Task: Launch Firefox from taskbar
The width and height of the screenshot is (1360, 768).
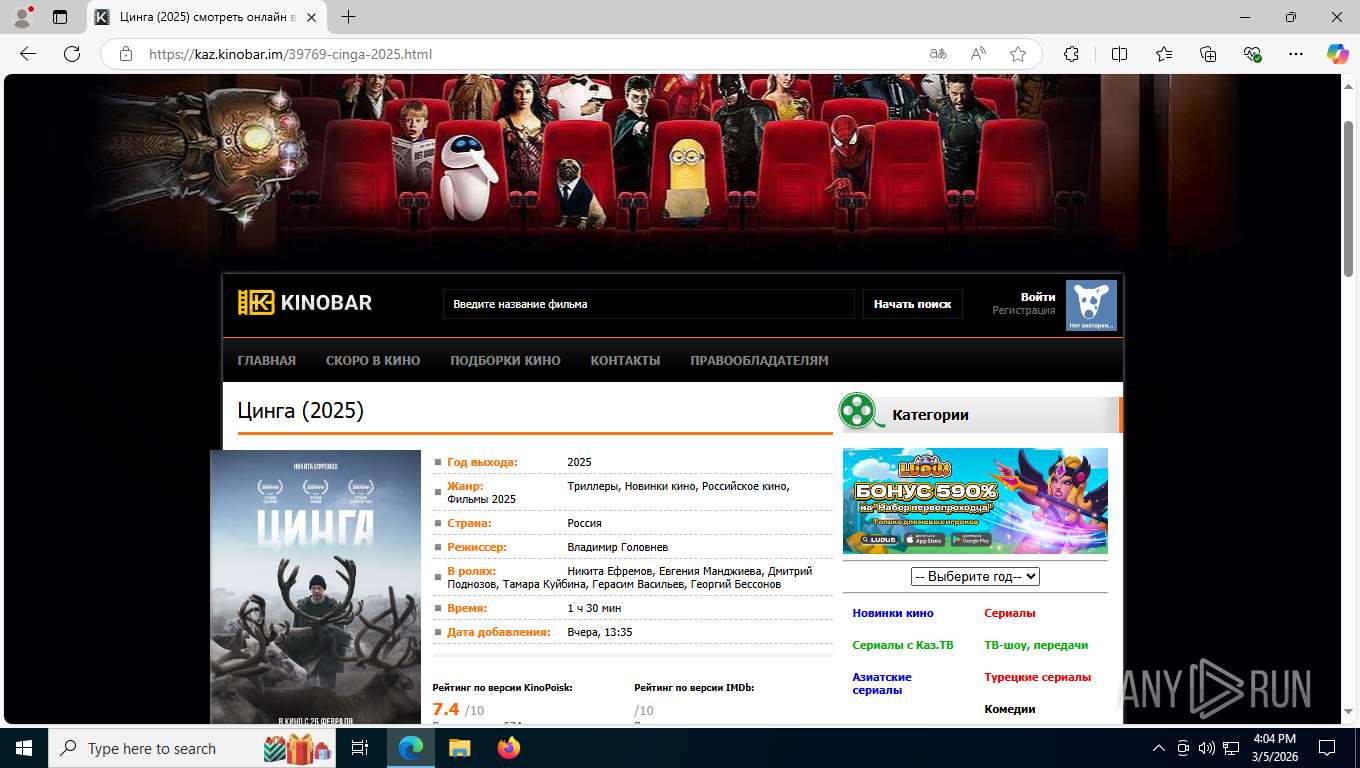Action: coord(509,748)
